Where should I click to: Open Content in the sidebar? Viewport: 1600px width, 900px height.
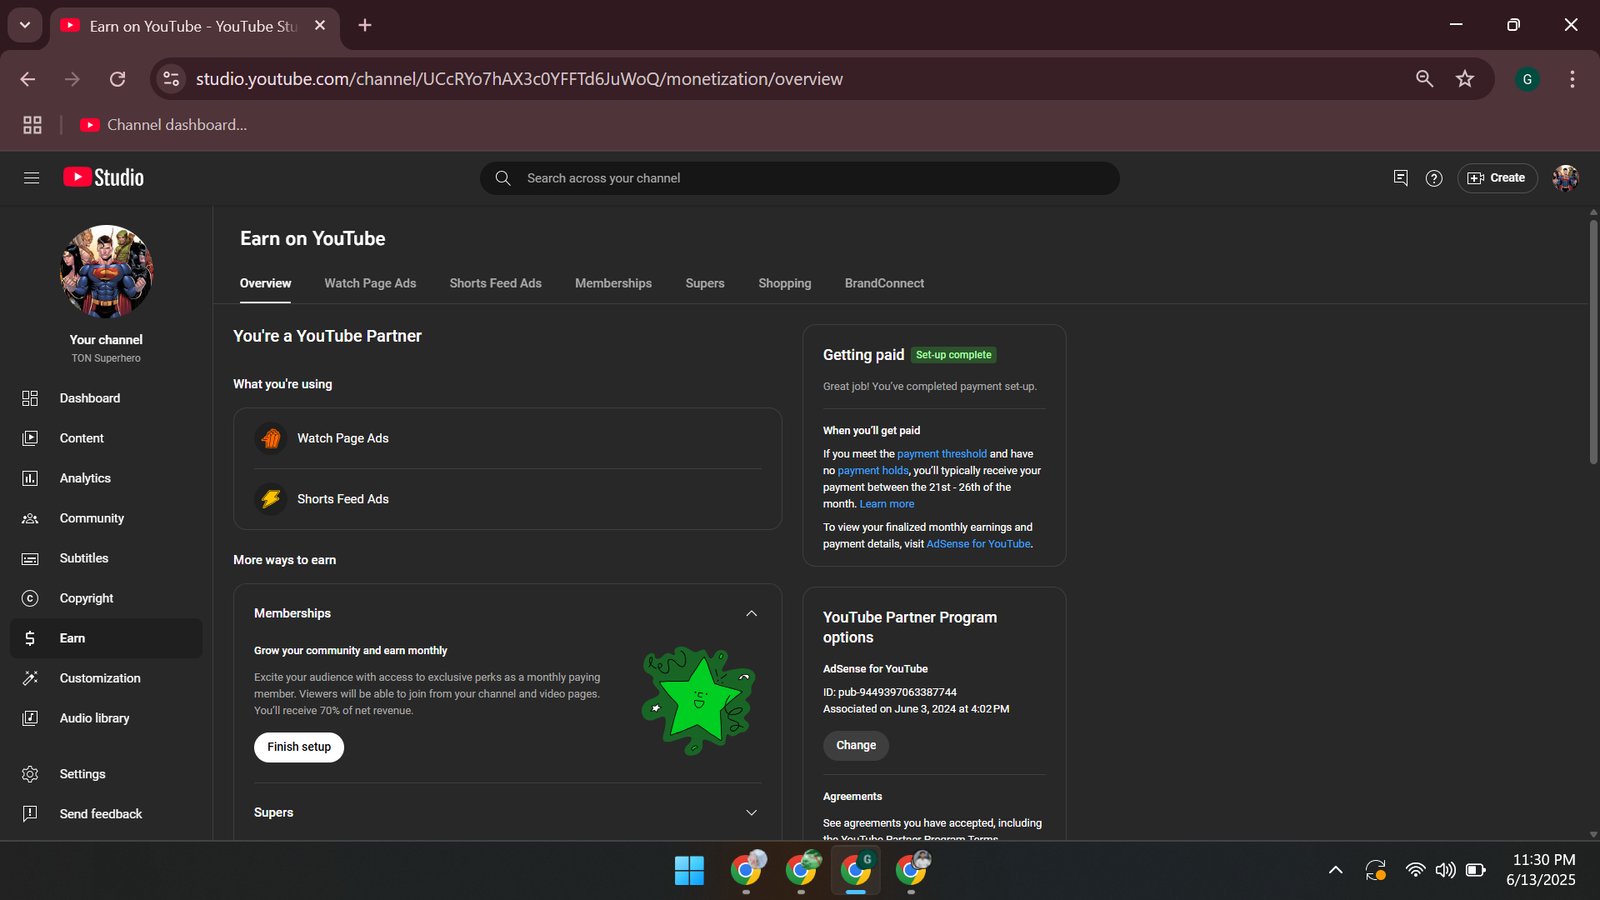[106, 438]
